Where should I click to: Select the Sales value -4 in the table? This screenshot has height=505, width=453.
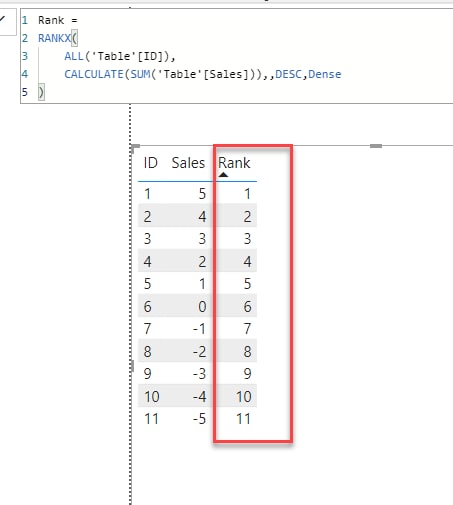point(199,397)
